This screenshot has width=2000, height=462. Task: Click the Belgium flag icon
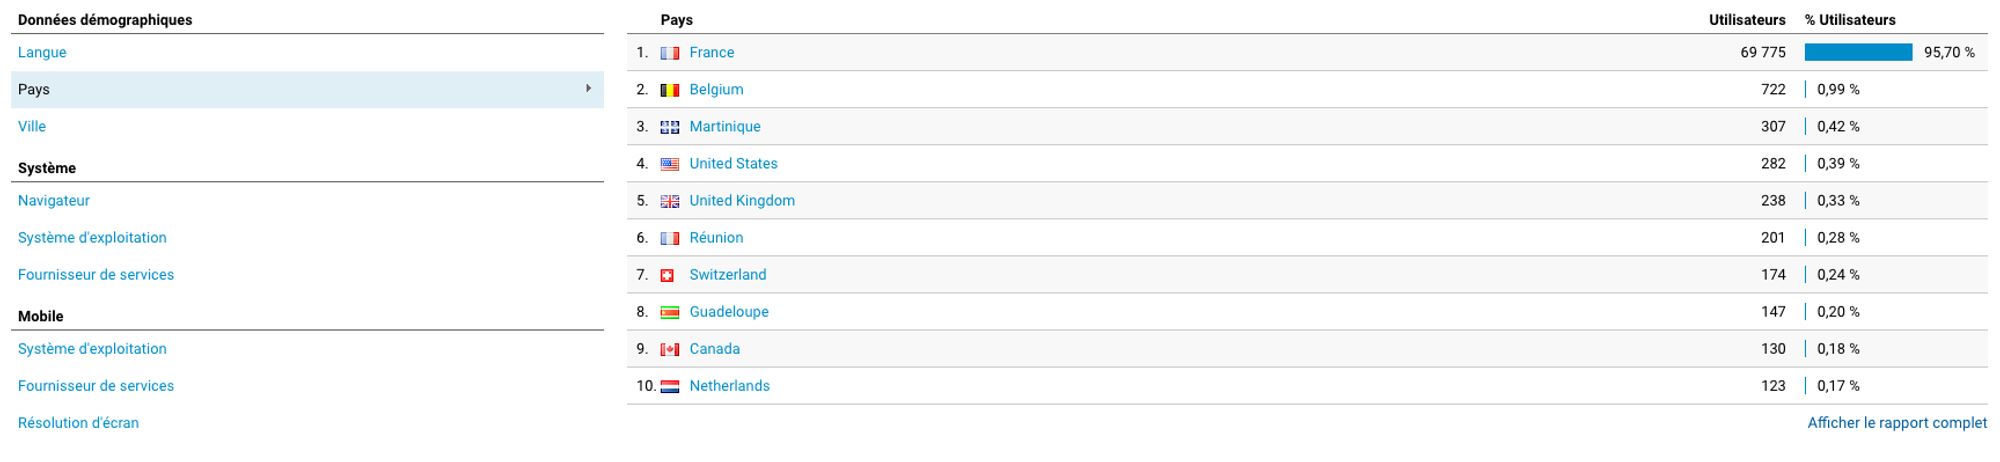(669, 90)
